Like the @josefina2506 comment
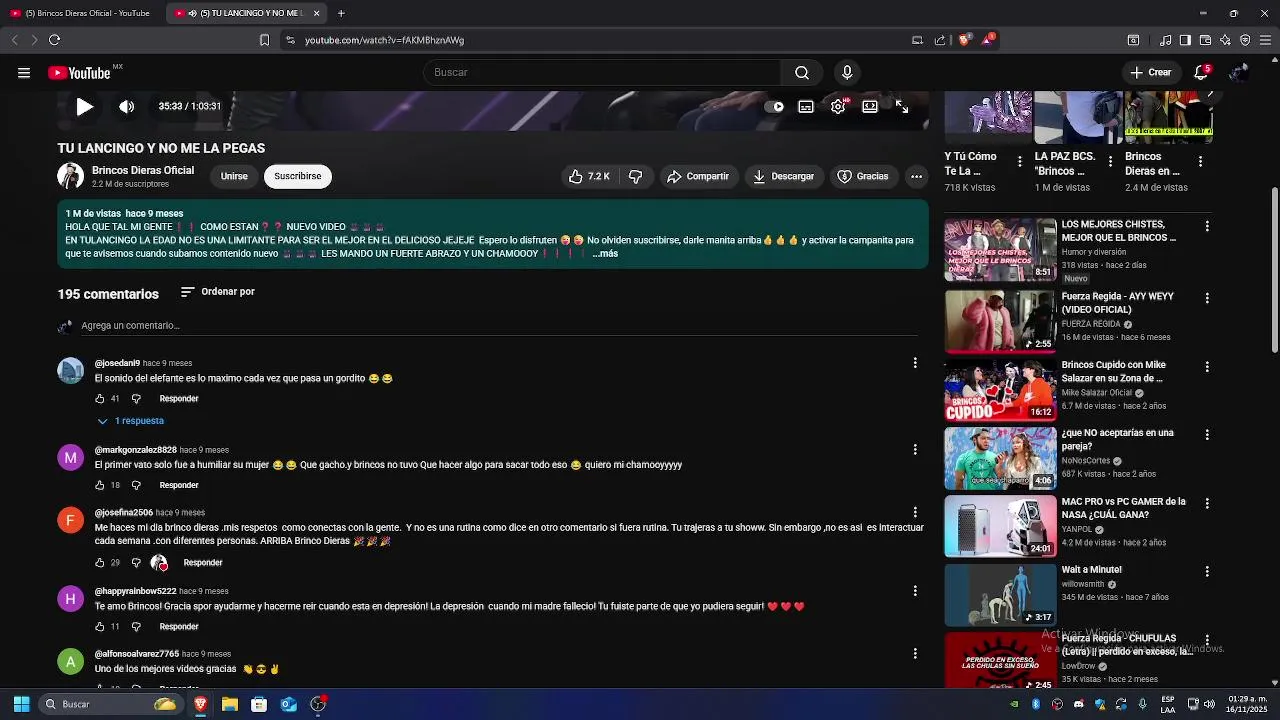Image resolution: width=1280 pixels, height=720 pixels. point(100,563)
